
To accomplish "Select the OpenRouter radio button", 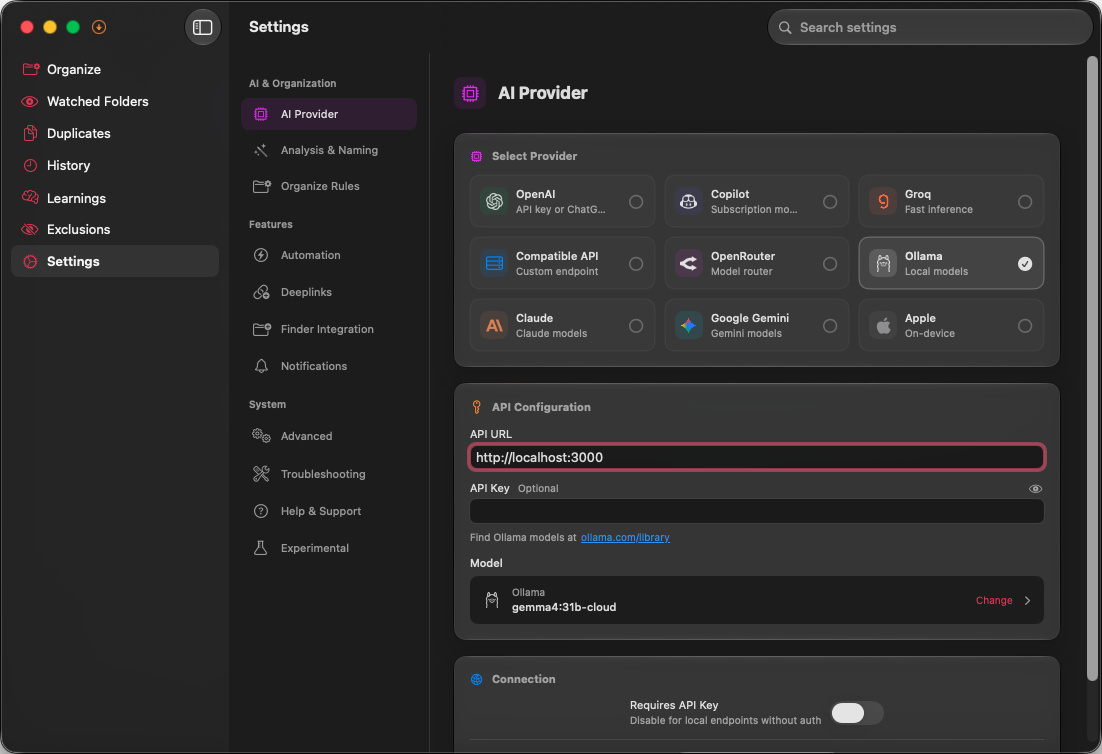I will point(830,264).
